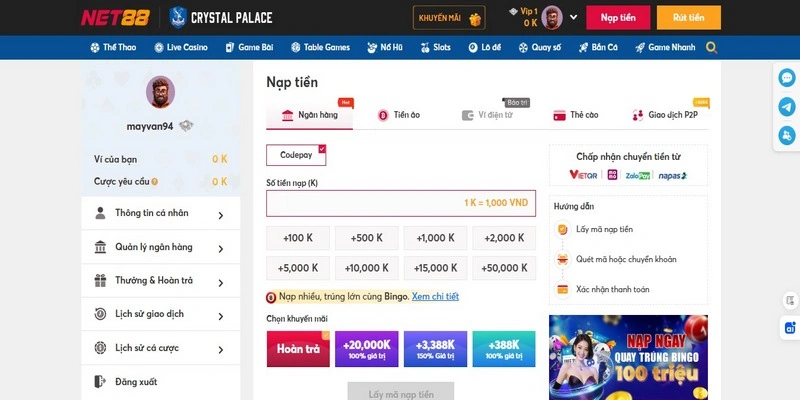
Task: Expand the Thưởng & Hoàn trả chevron
Action: pyautogui.click(x=221, y=283)
